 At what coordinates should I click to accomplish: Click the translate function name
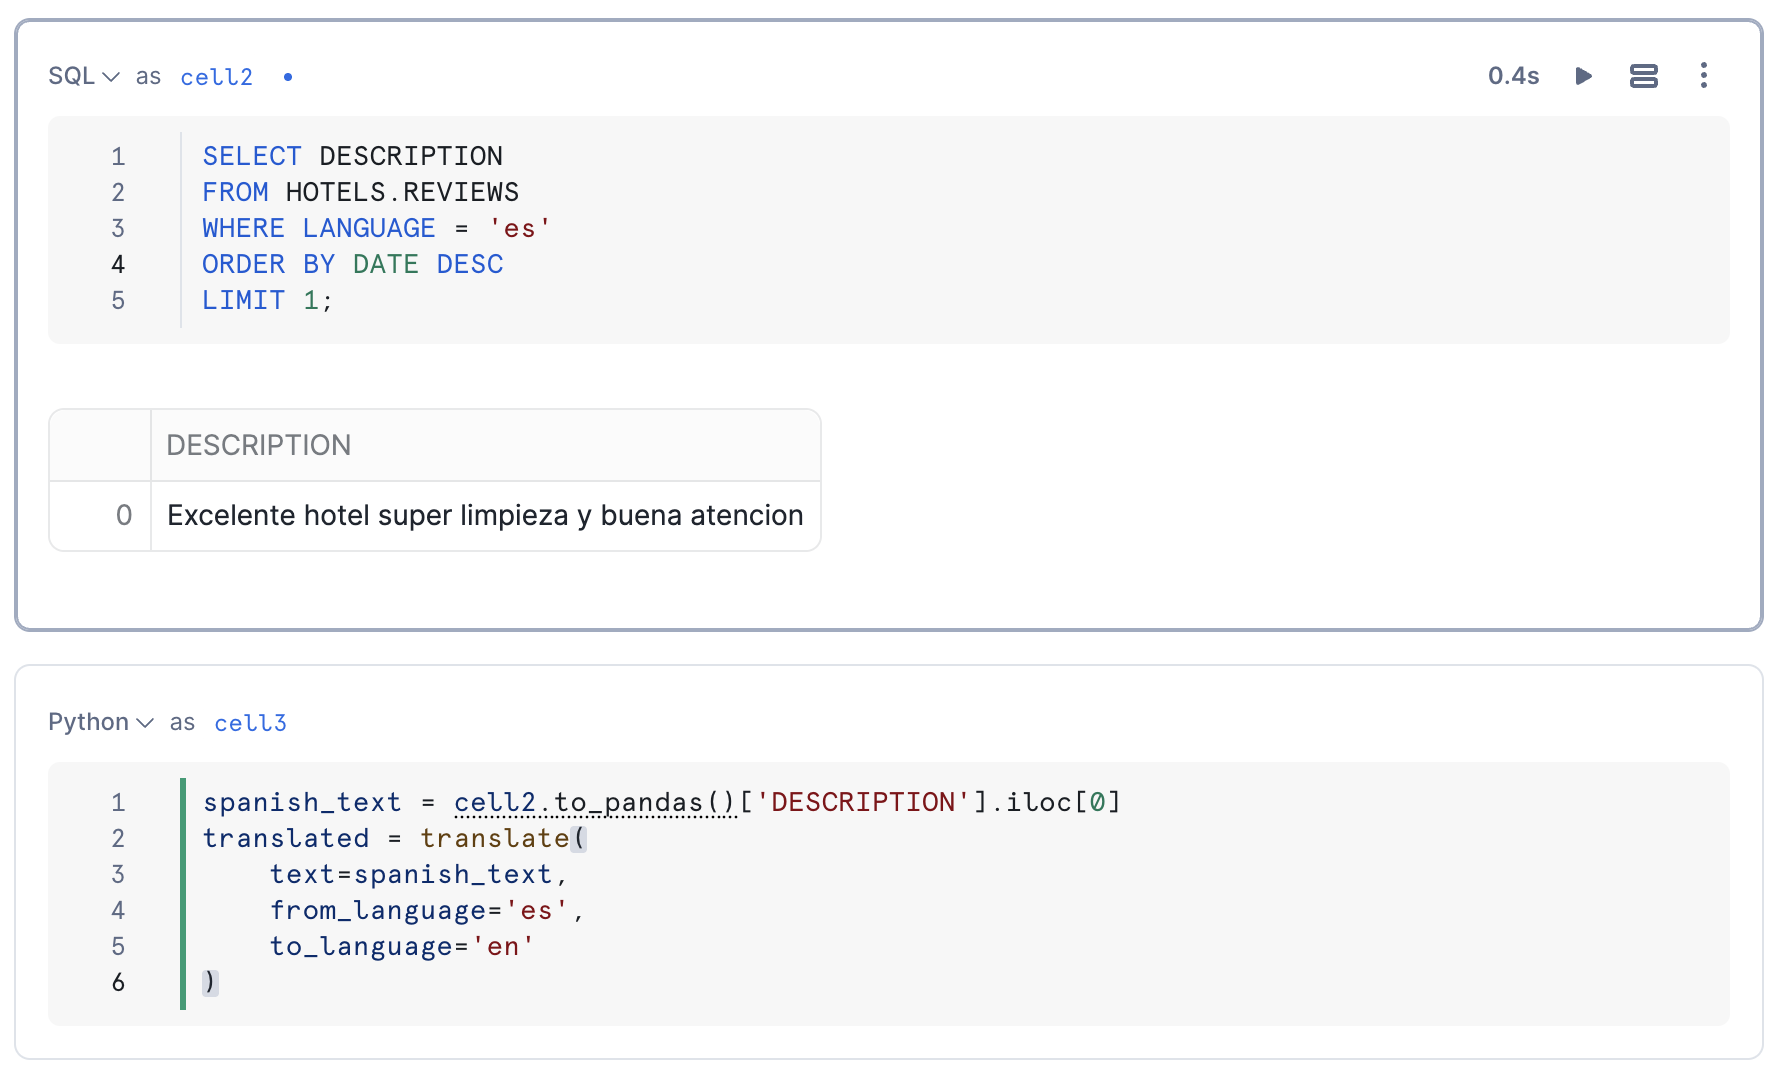494,838
